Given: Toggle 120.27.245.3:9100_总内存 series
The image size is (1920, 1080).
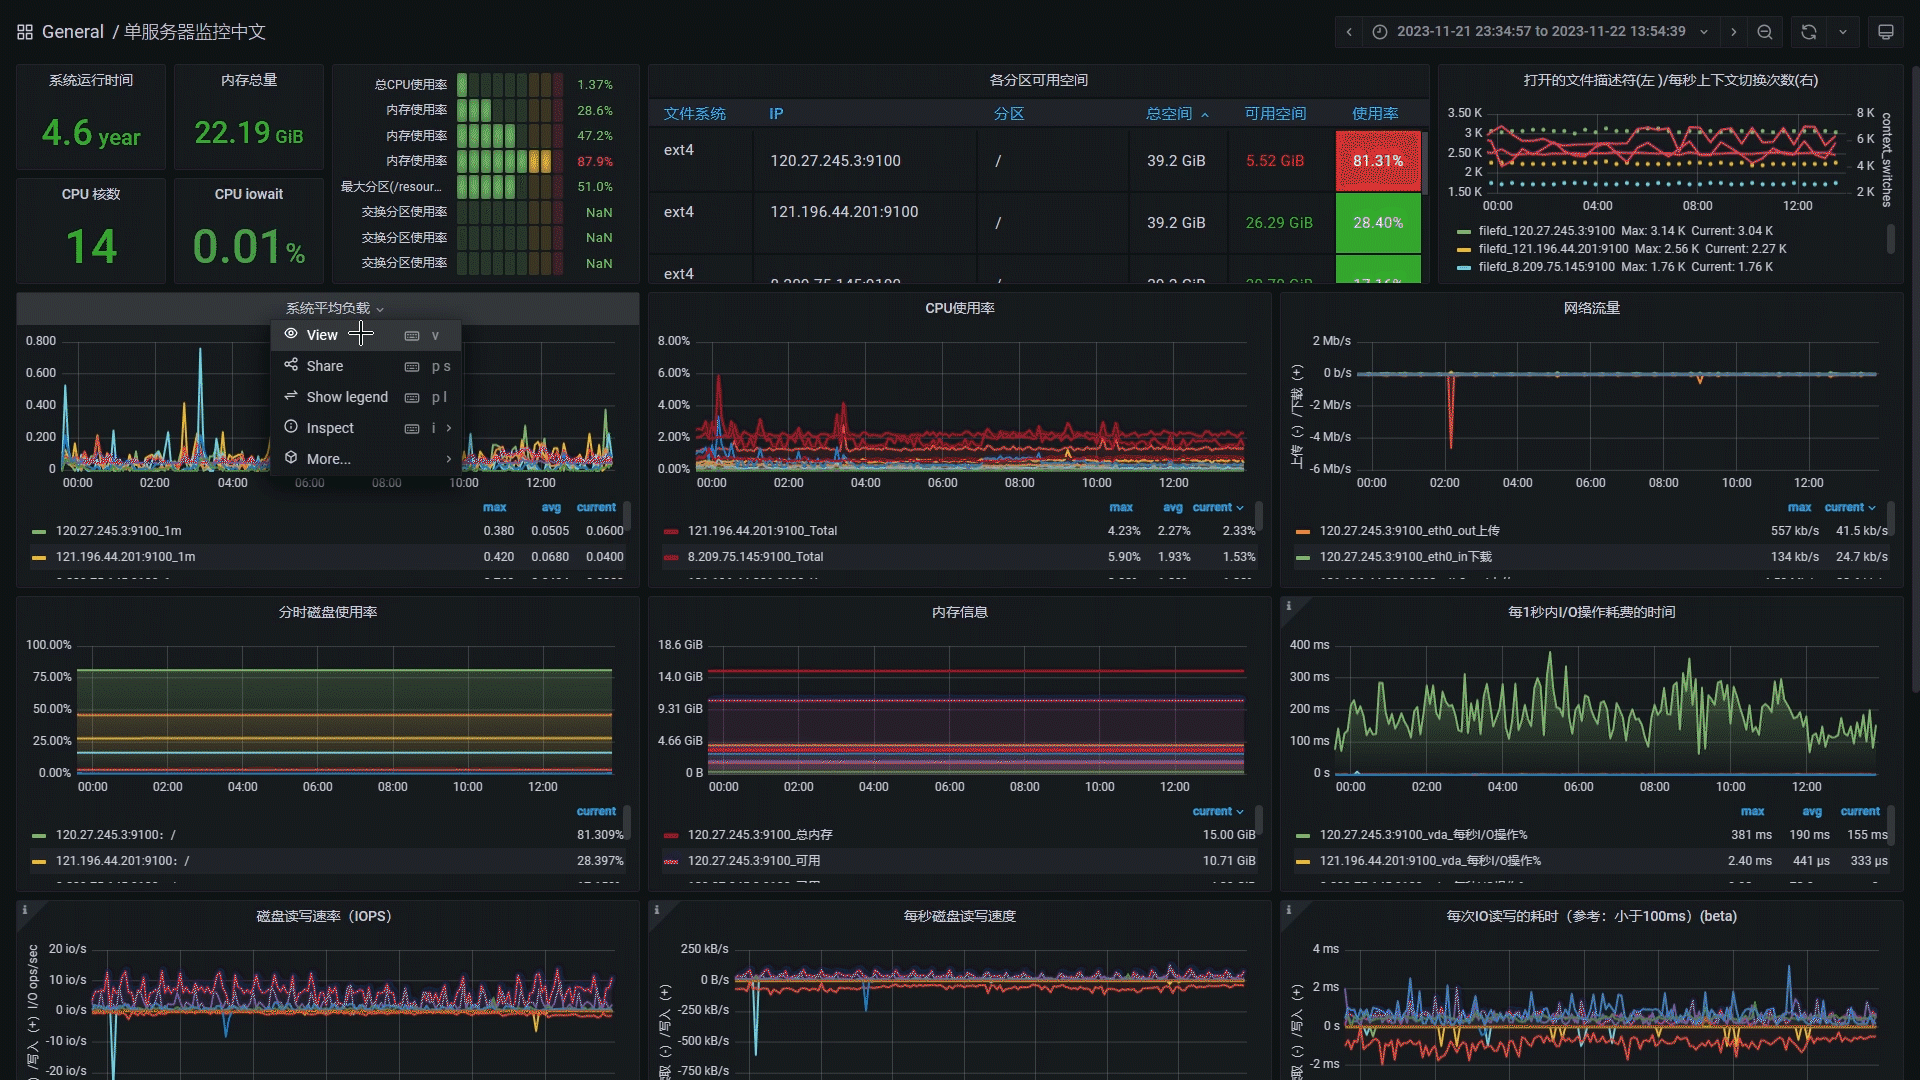Looking at the screenshot, I should [760, 835].
